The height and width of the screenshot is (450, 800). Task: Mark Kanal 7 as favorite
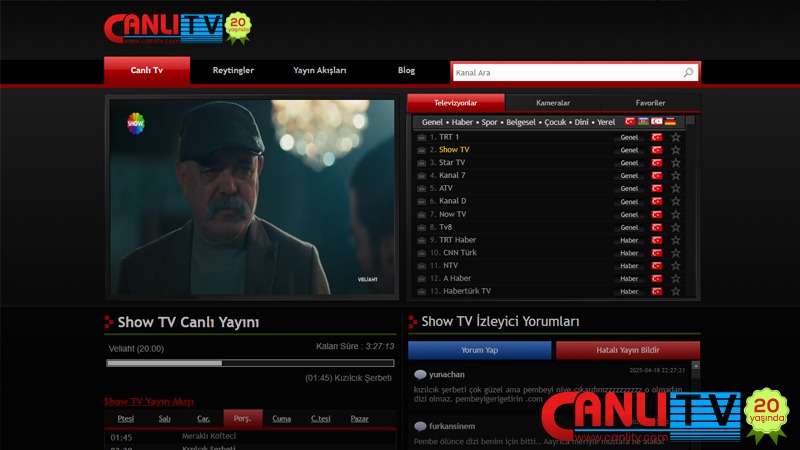[x=676, y=176]
